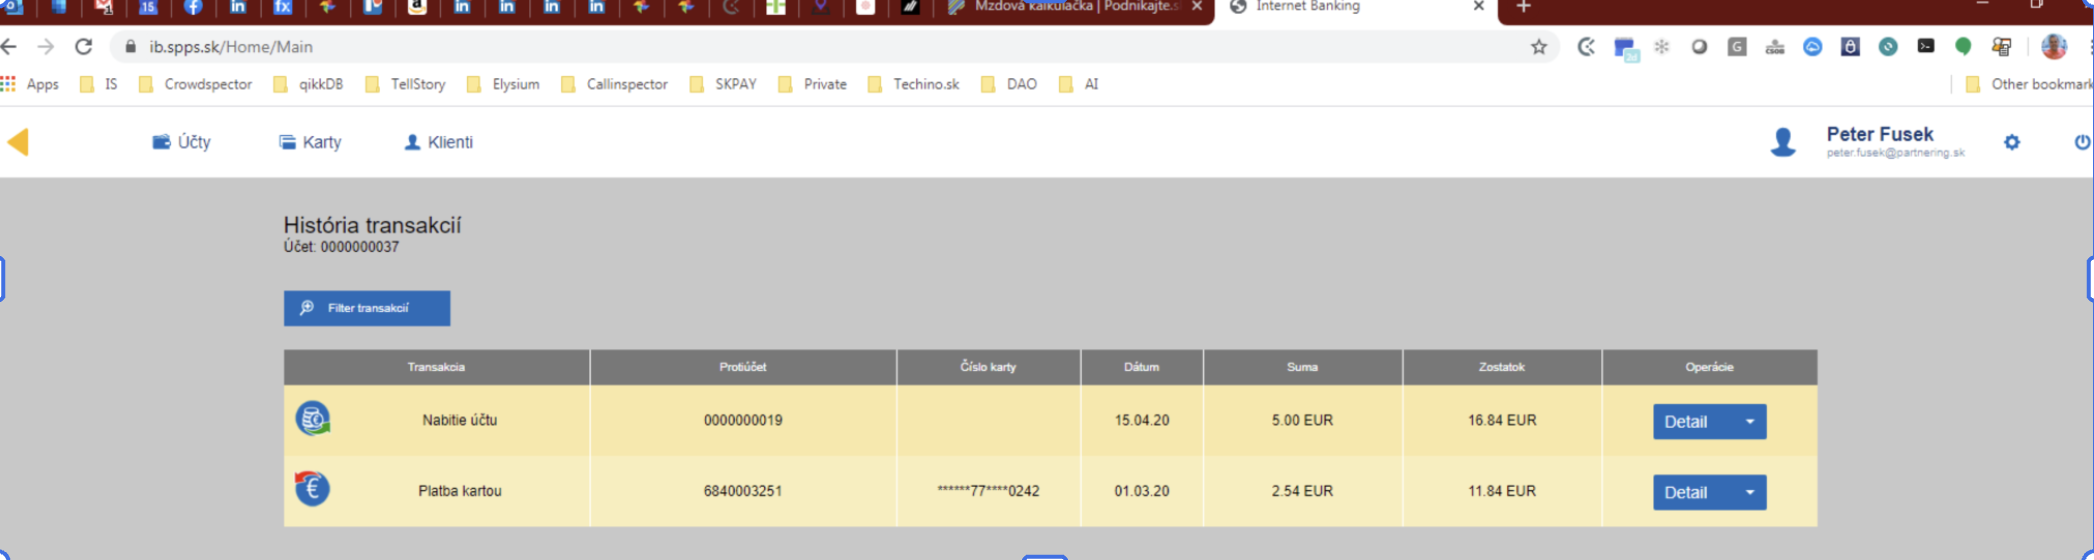Open the terminal prompt extension icon
The width and height of the screenshot is (2094, 560).
pyautogui.click(x=1926, y=46)
